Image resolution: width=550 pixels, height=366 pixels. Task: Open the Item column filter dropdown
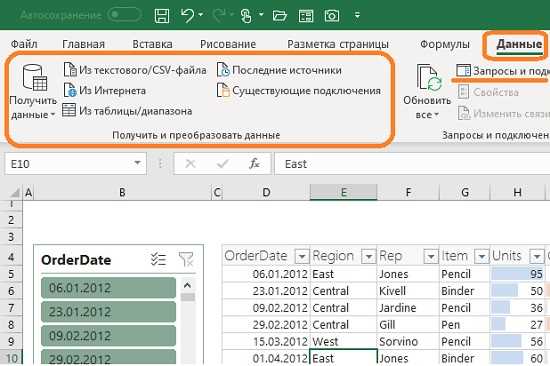pyautogui.click(x=482, y=257)
